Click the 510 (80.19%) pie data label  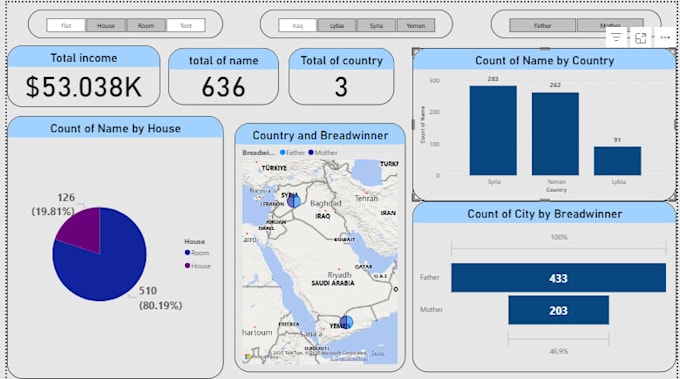point(160,298)
